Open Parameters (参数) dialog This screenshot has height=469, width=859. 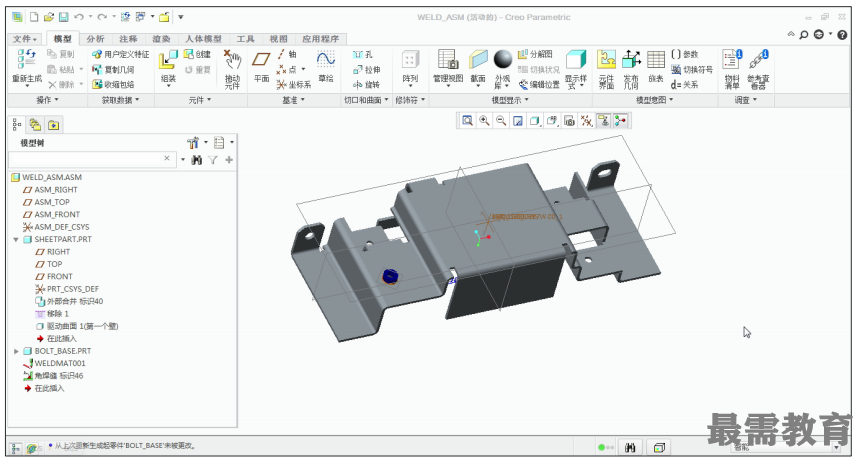(685, 54)
